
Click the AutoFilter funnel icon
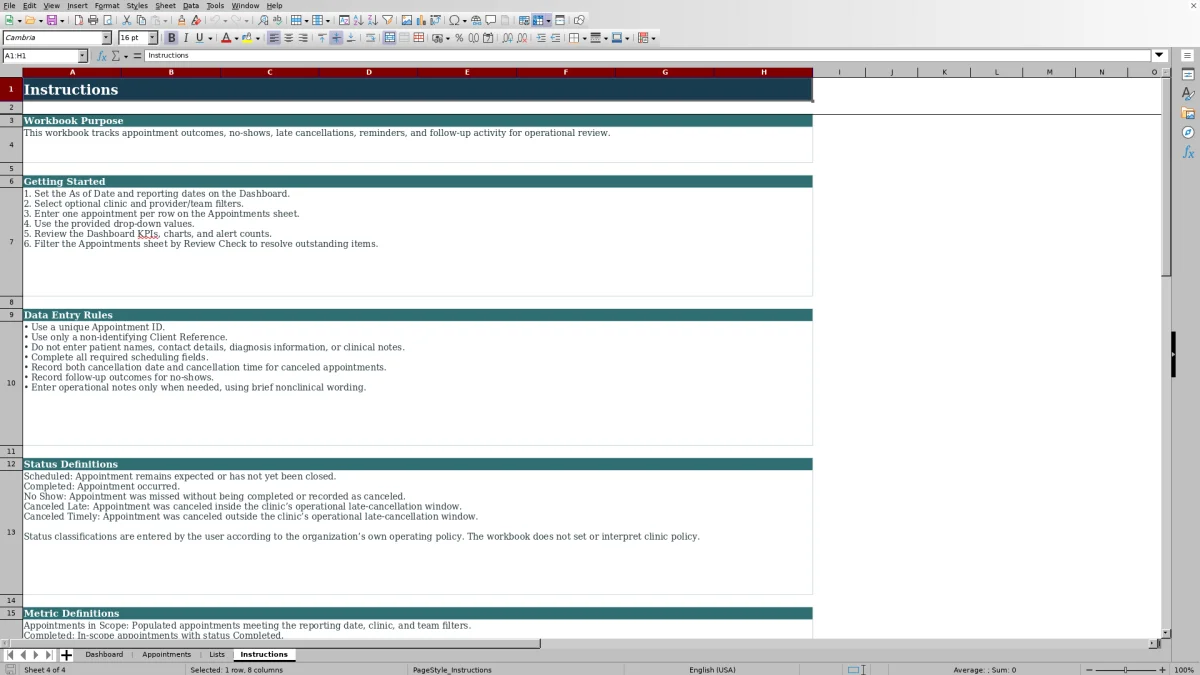[387, 20]
